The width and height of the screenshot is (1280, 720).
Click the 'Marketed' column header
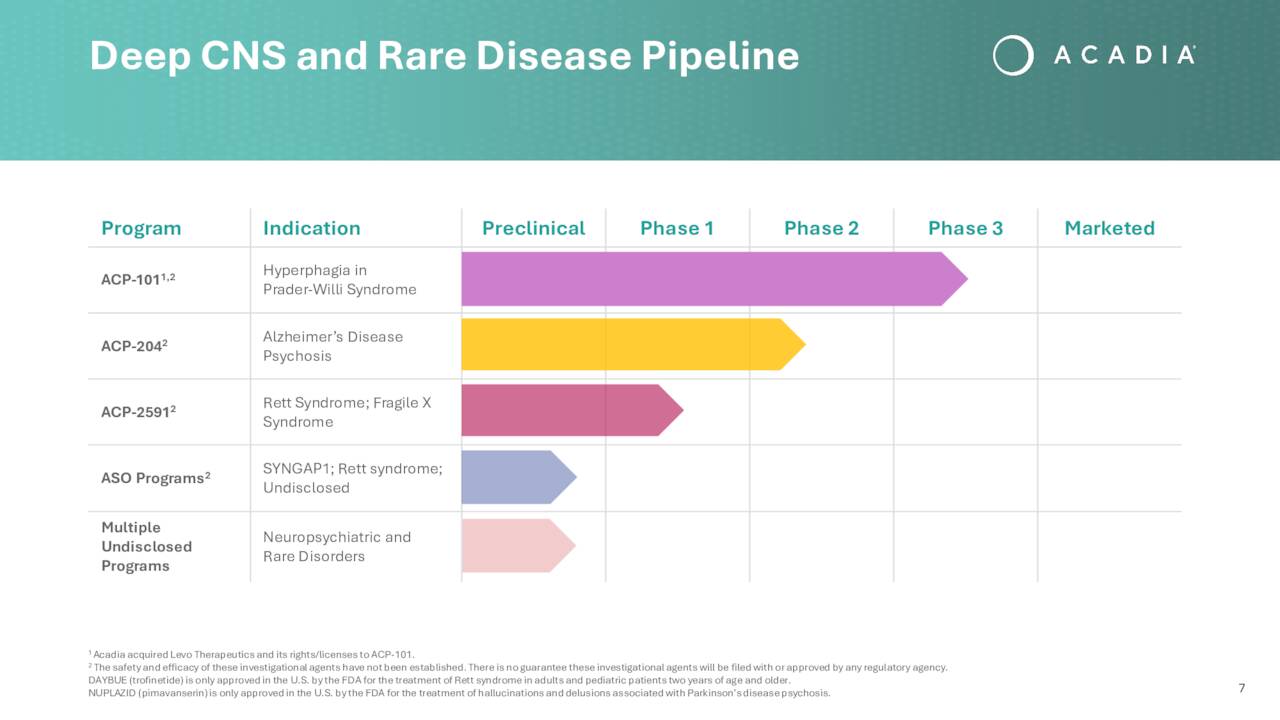[1109, 228]
